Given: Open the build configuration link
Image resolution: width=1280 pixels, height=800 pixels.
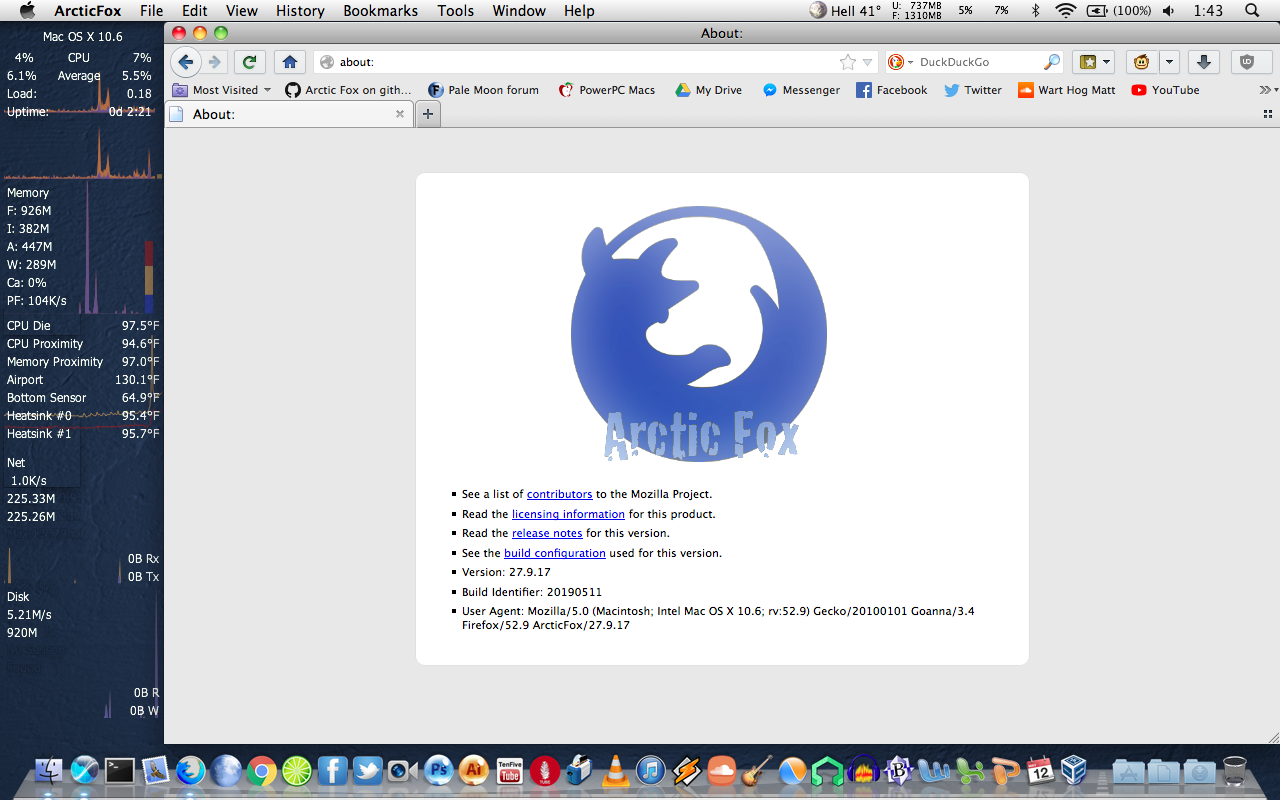Looking at the screenshot, I should point(555,553).
